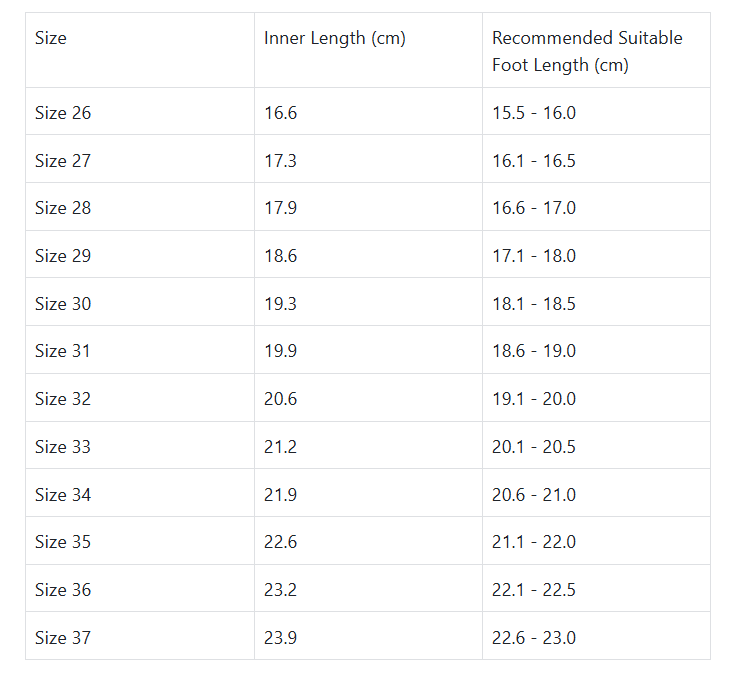Image resolution: width=729 pixels, height=673 pixels.
Task: Click the Size 35 cell
Action: point(63,542)
